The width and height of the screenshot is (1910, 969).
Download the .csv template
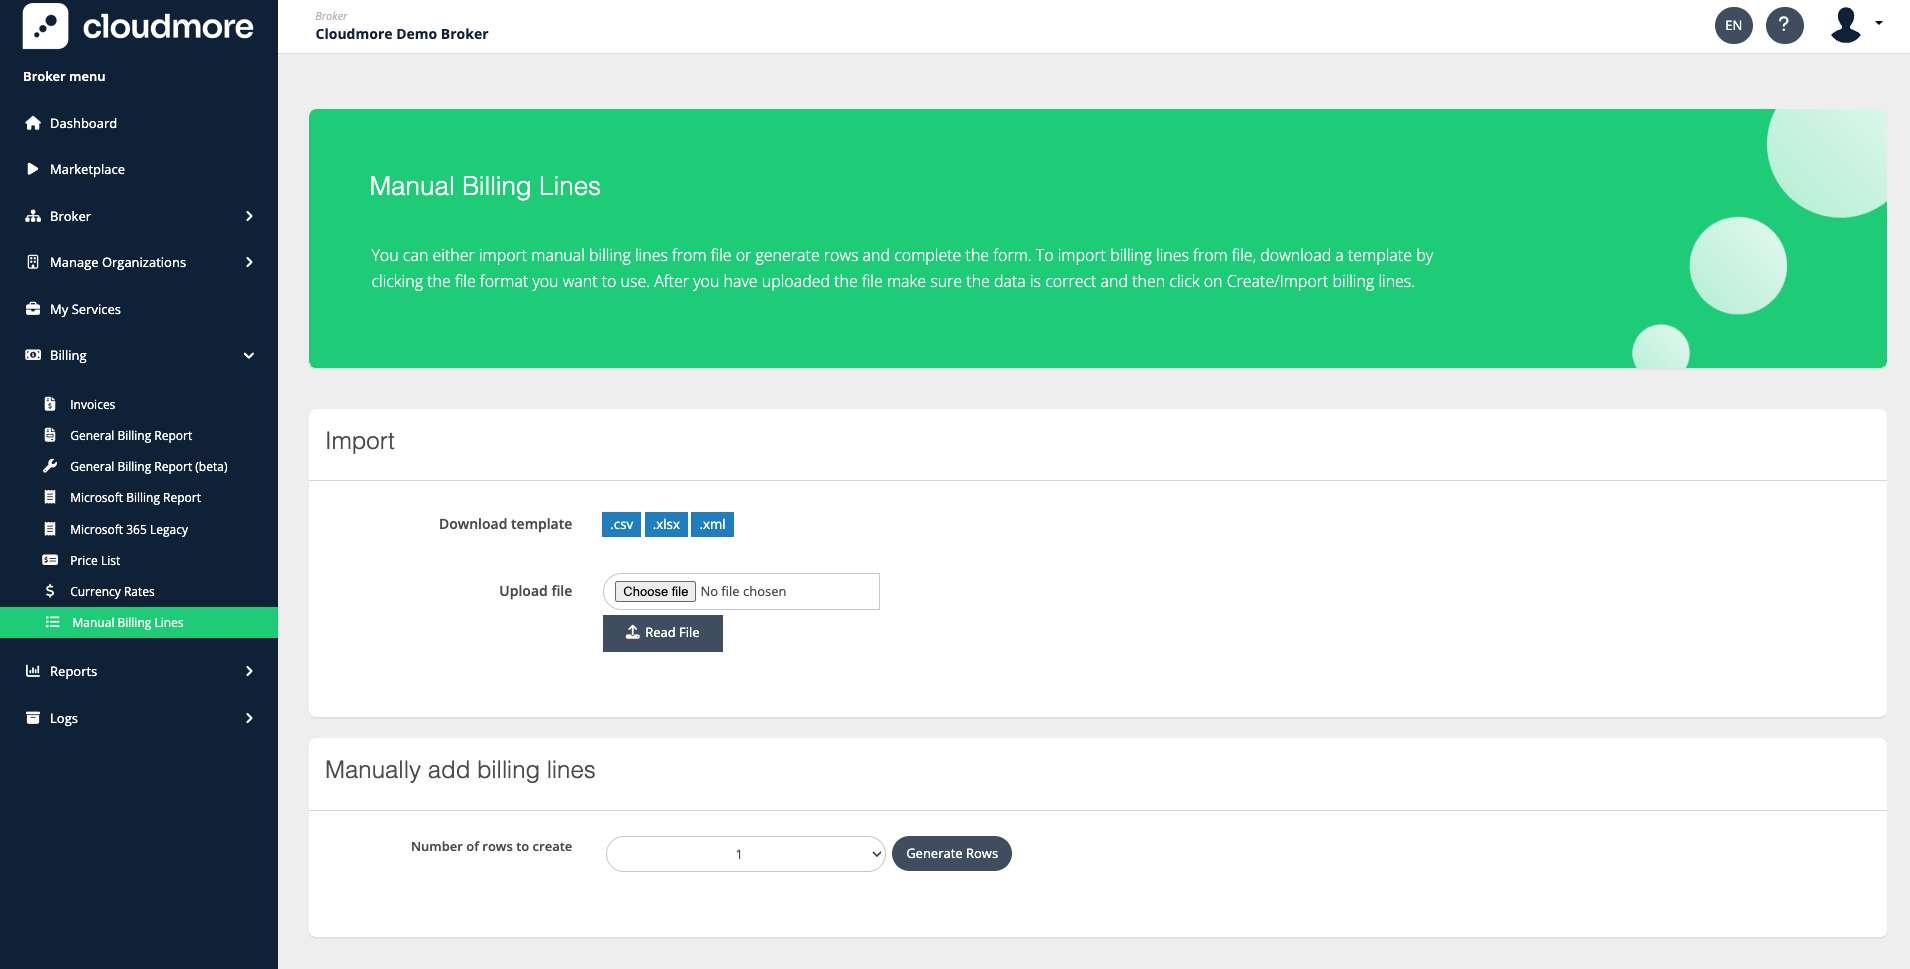point(621,524)
